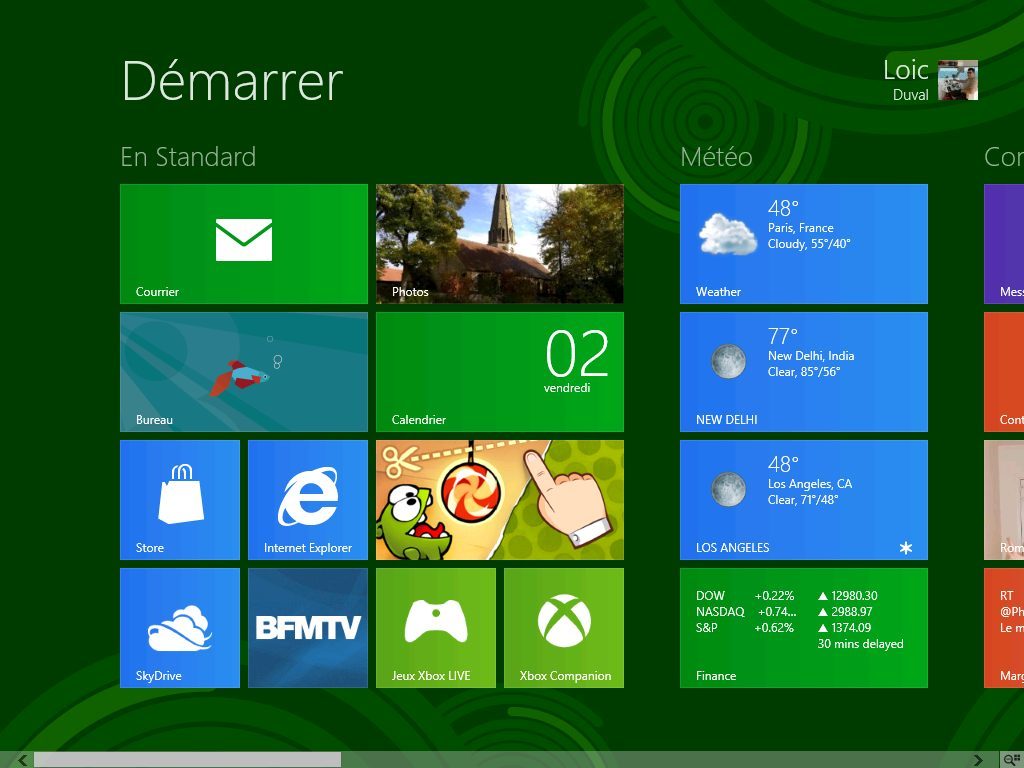Launch the Store app tile

pos(180,499)
